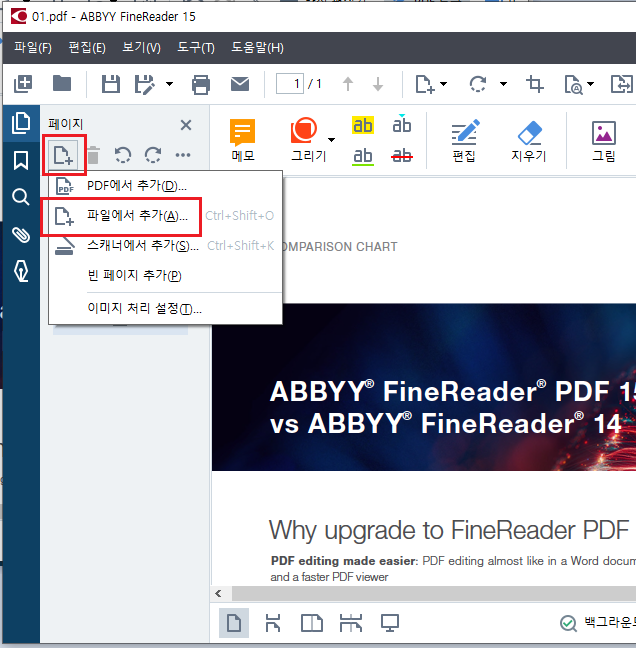
Task: Select the Crop pages tool
Action: [x=535, y=84]
